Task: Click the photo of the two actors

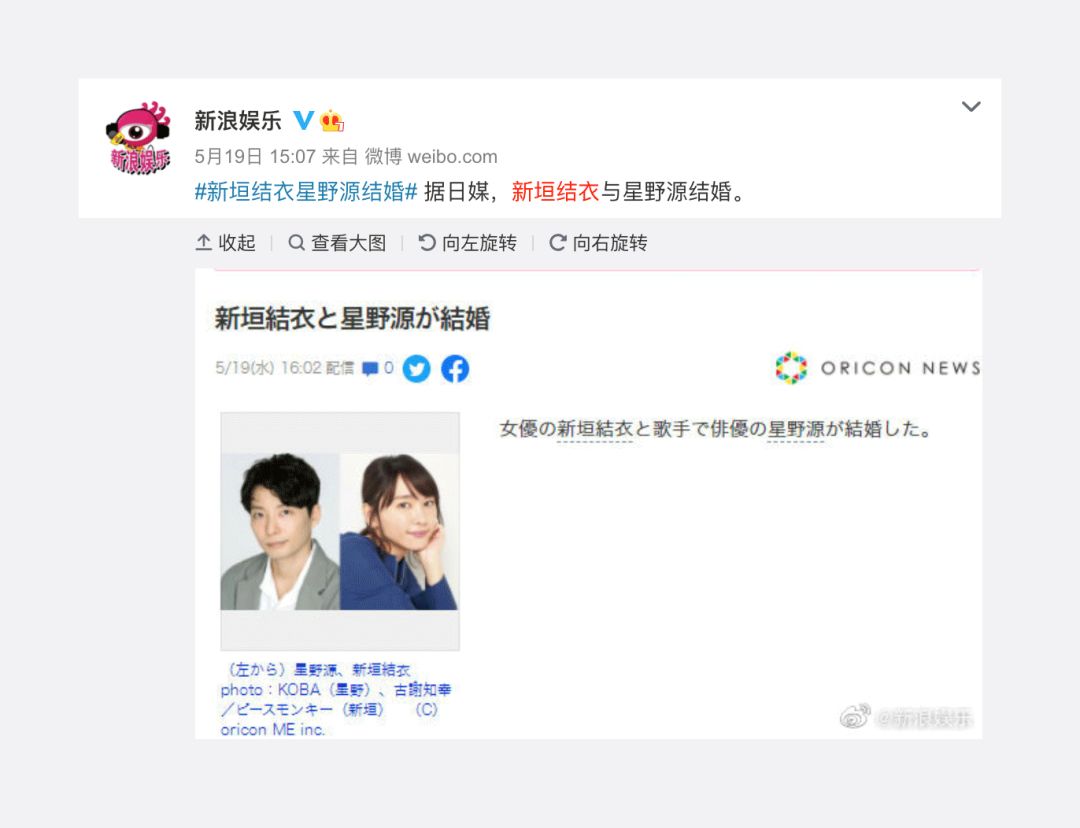Action: (x=340, y=531)
